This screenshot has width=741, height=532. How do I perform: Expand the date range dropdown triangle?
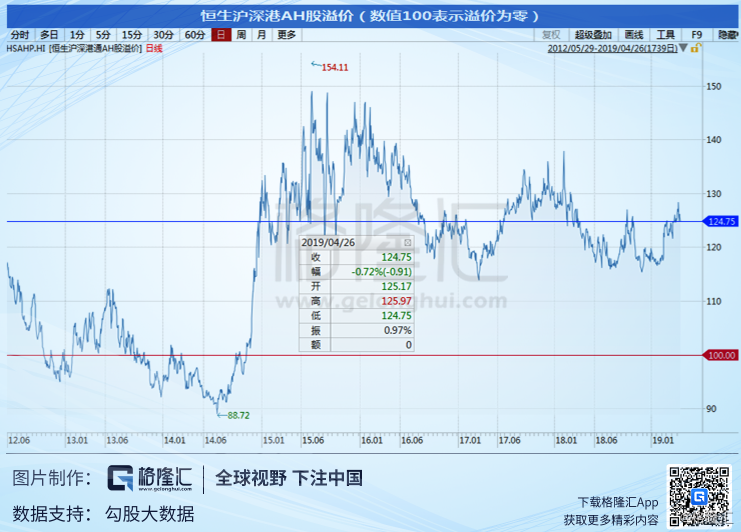pyautogui.click(x=683, y=48)
